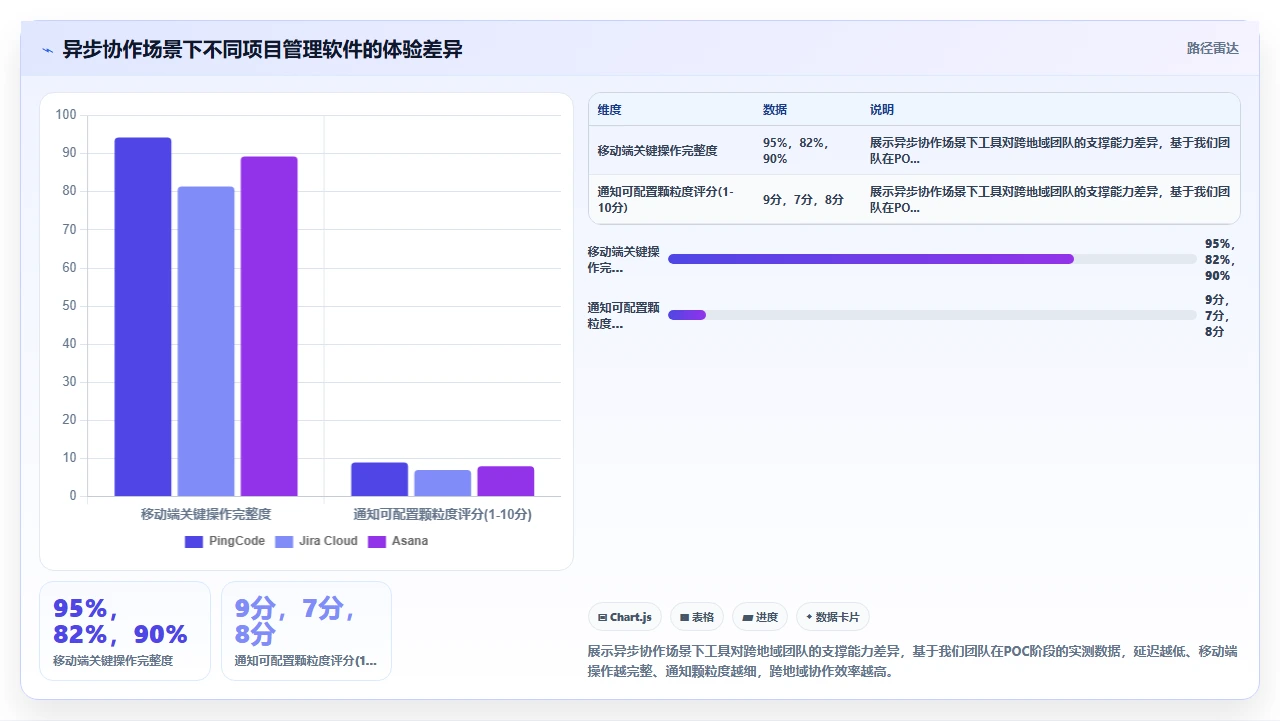Open the 95%, 82%, 90% data card
The height and width of the screenshot is (721, 1280).
click(125, 631)
